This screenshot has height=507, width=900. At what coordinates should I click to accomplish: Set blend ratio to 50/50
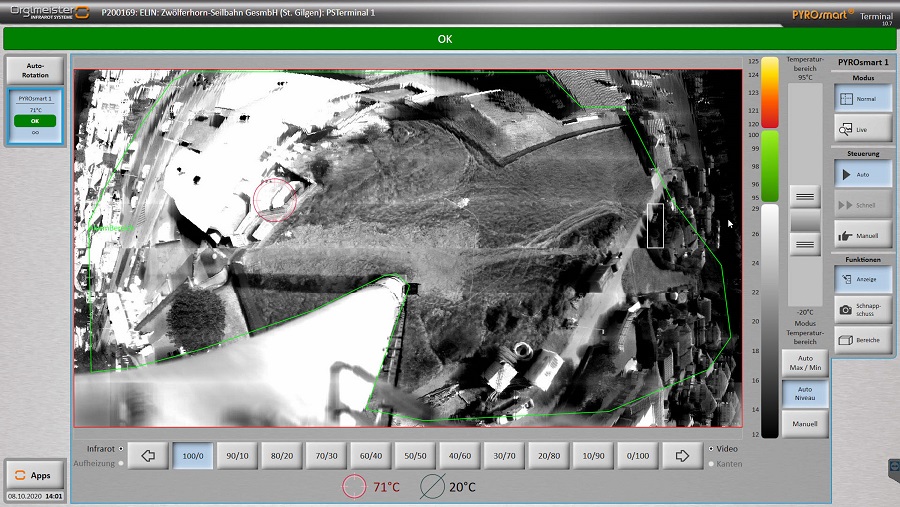click(x=416, y=456)
